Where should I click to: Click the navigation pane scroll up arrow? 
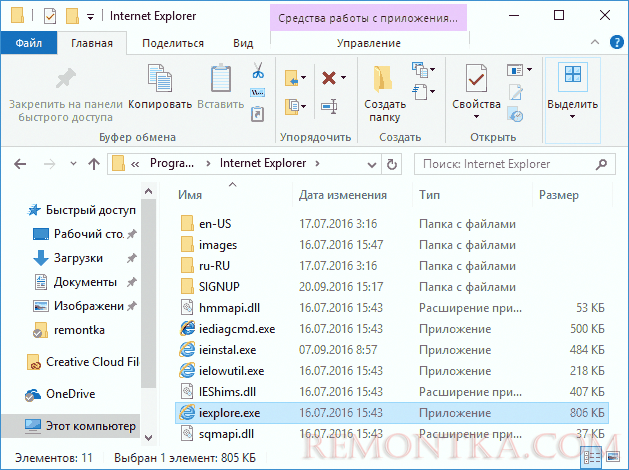(148, 191)
